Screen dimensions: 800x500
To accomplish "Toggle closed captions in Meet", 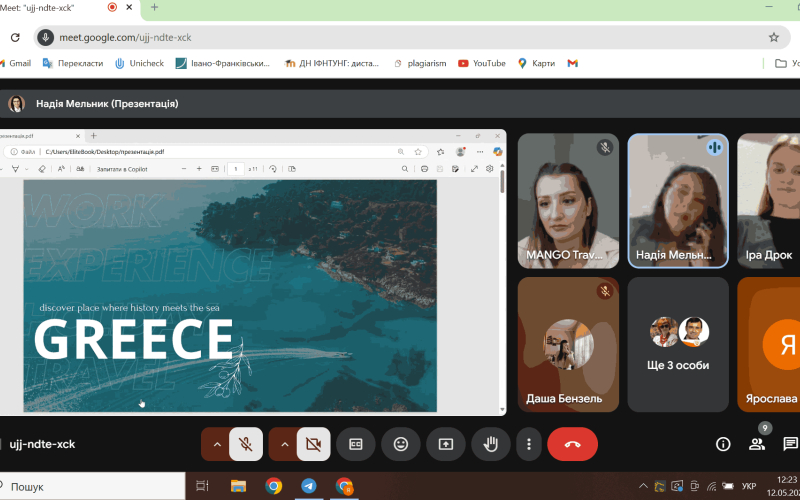I will click(356, 444).
